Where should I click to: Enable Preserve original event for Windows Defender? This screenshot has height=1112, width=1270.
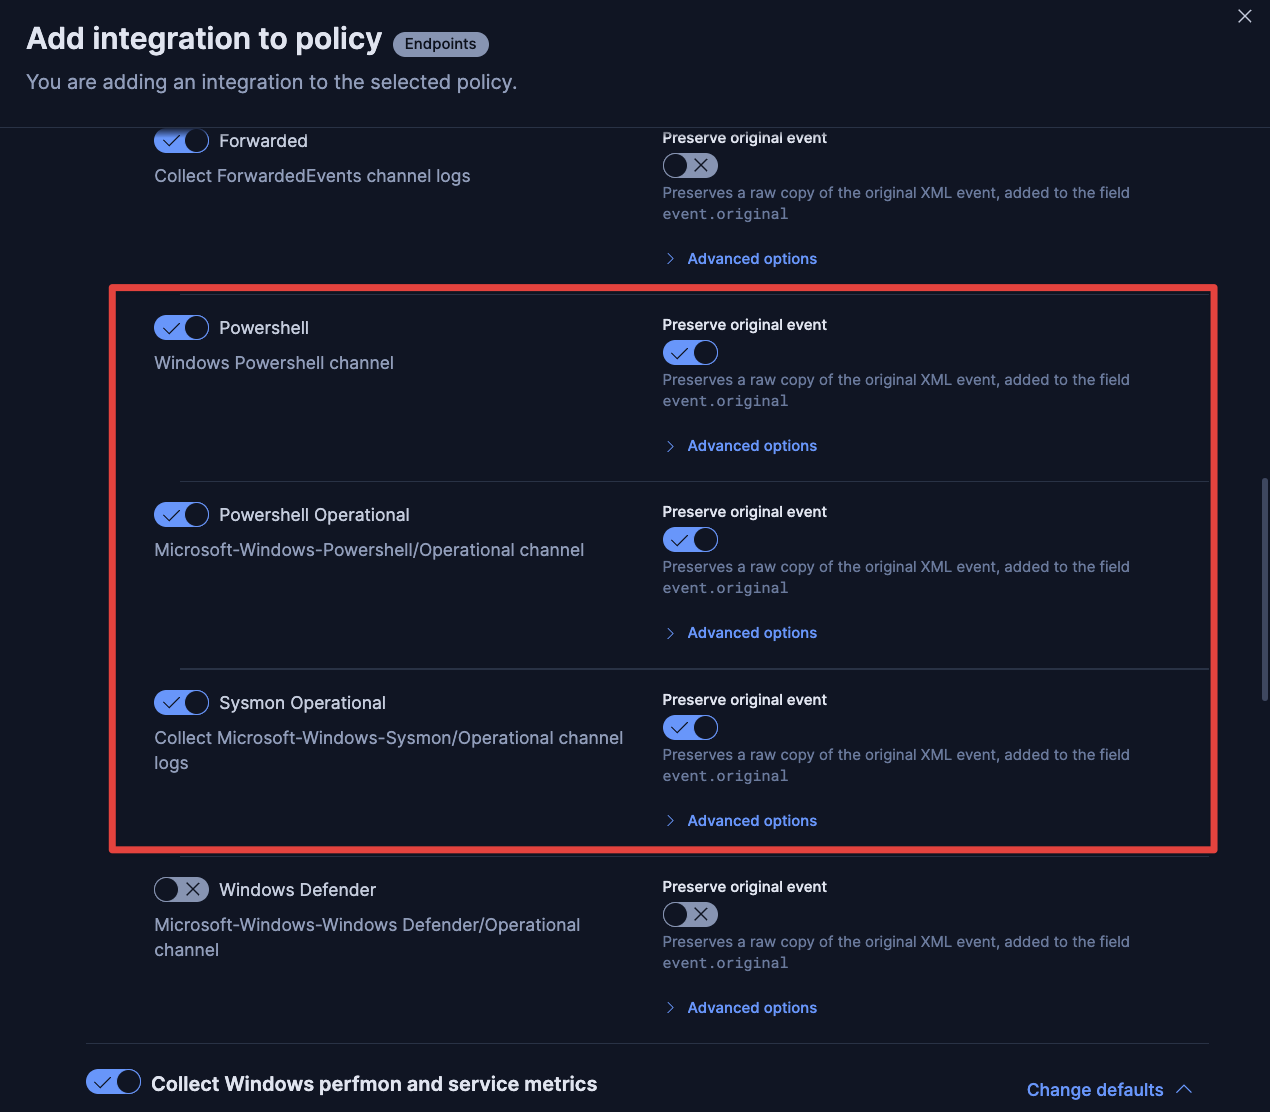point(690,915)
